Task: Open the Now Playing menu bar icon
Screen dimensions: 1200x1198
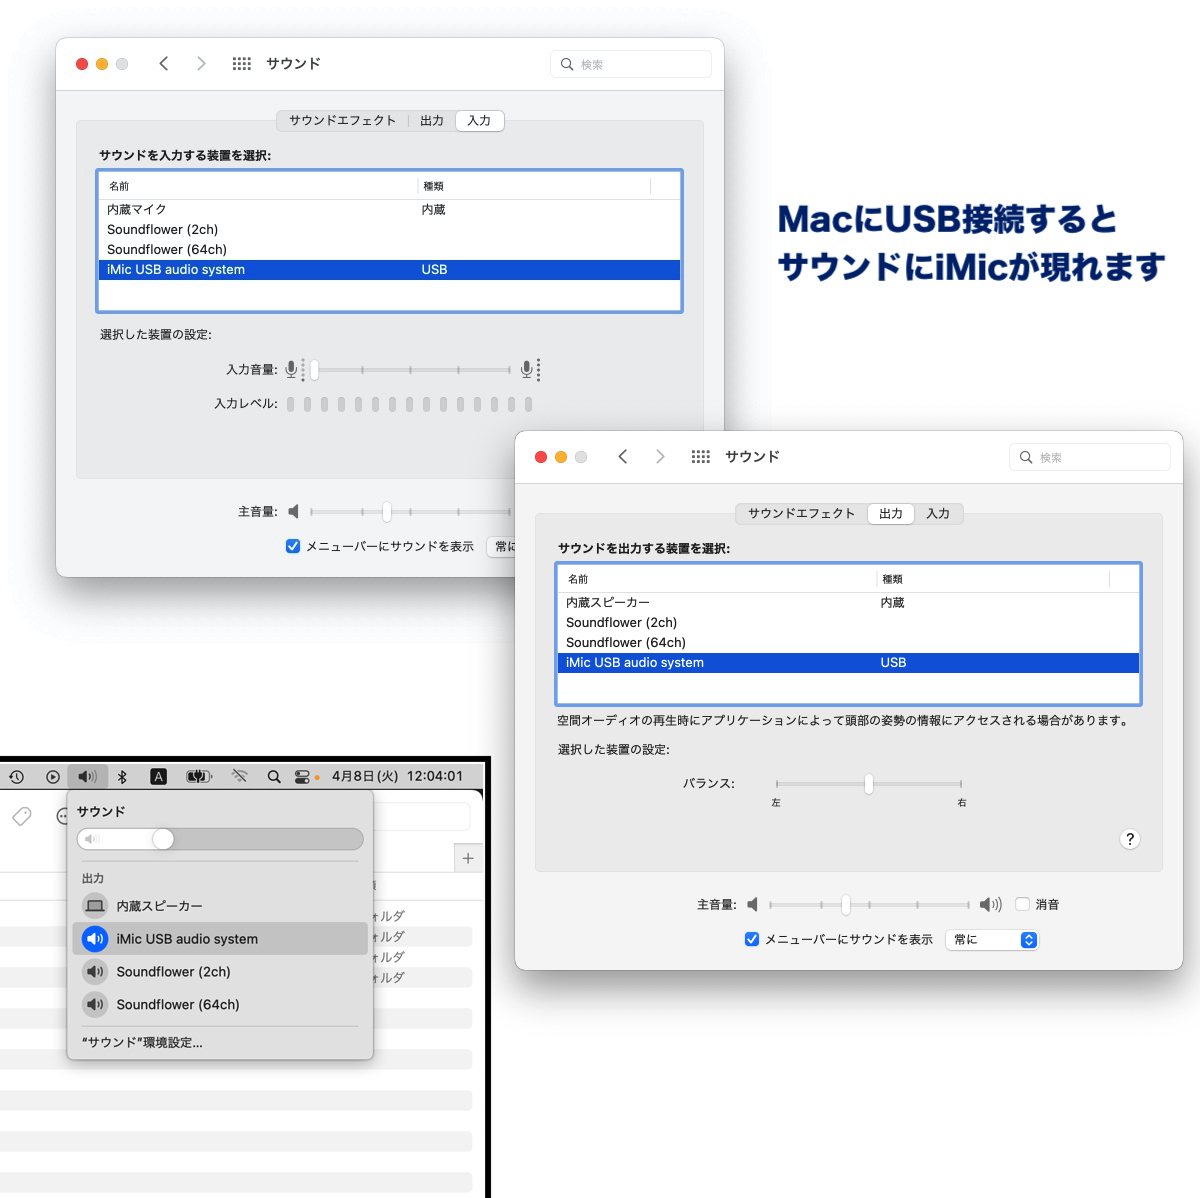Action: (52, 776)
